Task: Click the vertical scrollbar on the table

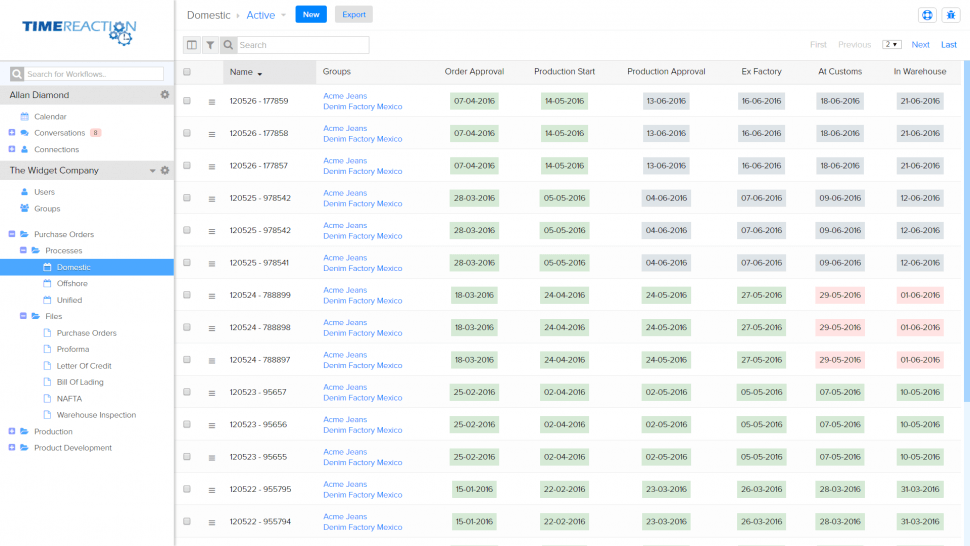Action: (x=966, y=231)
